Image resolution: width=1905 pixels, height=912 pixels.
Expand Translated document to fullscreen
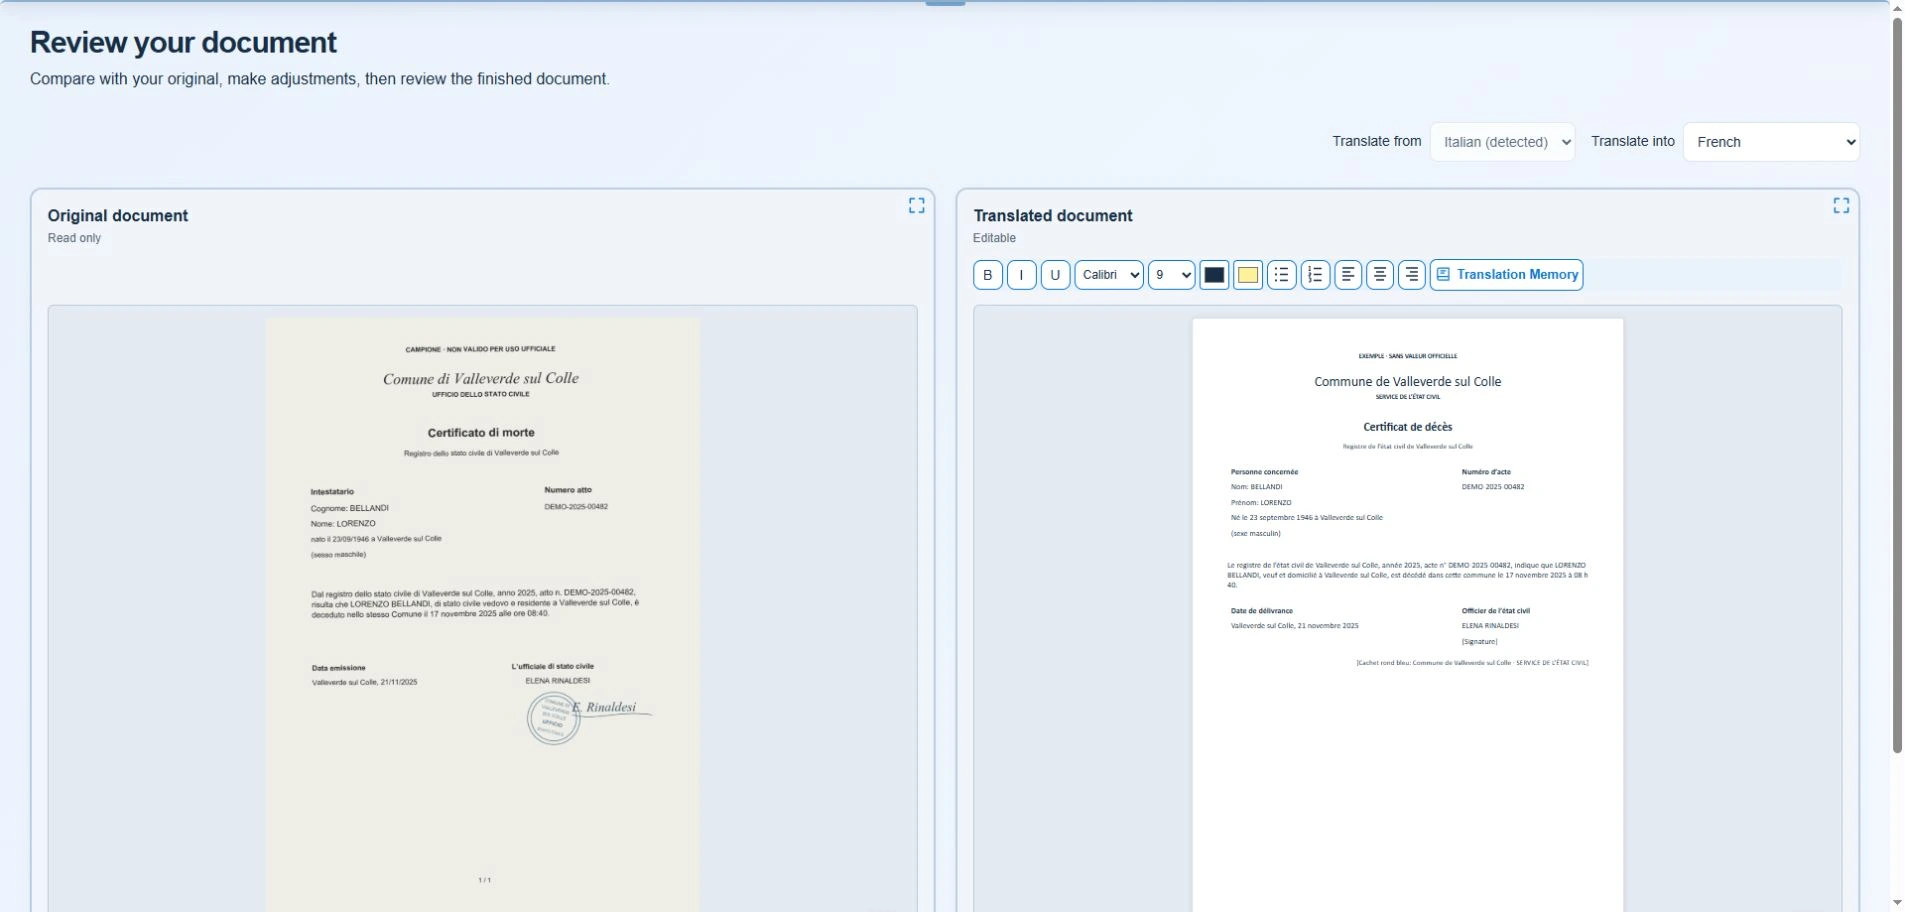click(x=1841, y=205)
